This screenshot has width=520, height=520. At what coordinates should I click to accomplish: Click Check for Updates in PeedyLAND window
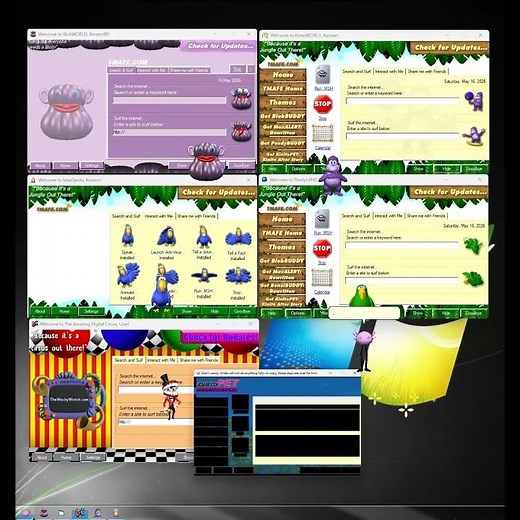click(450, 192)
